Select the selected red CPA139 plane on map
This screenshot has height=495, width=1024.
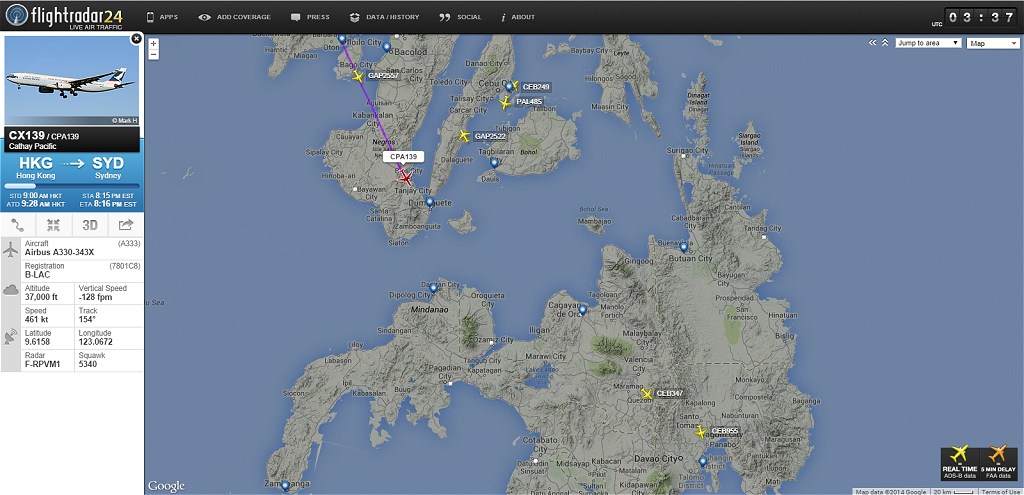(x=406, y=178)
